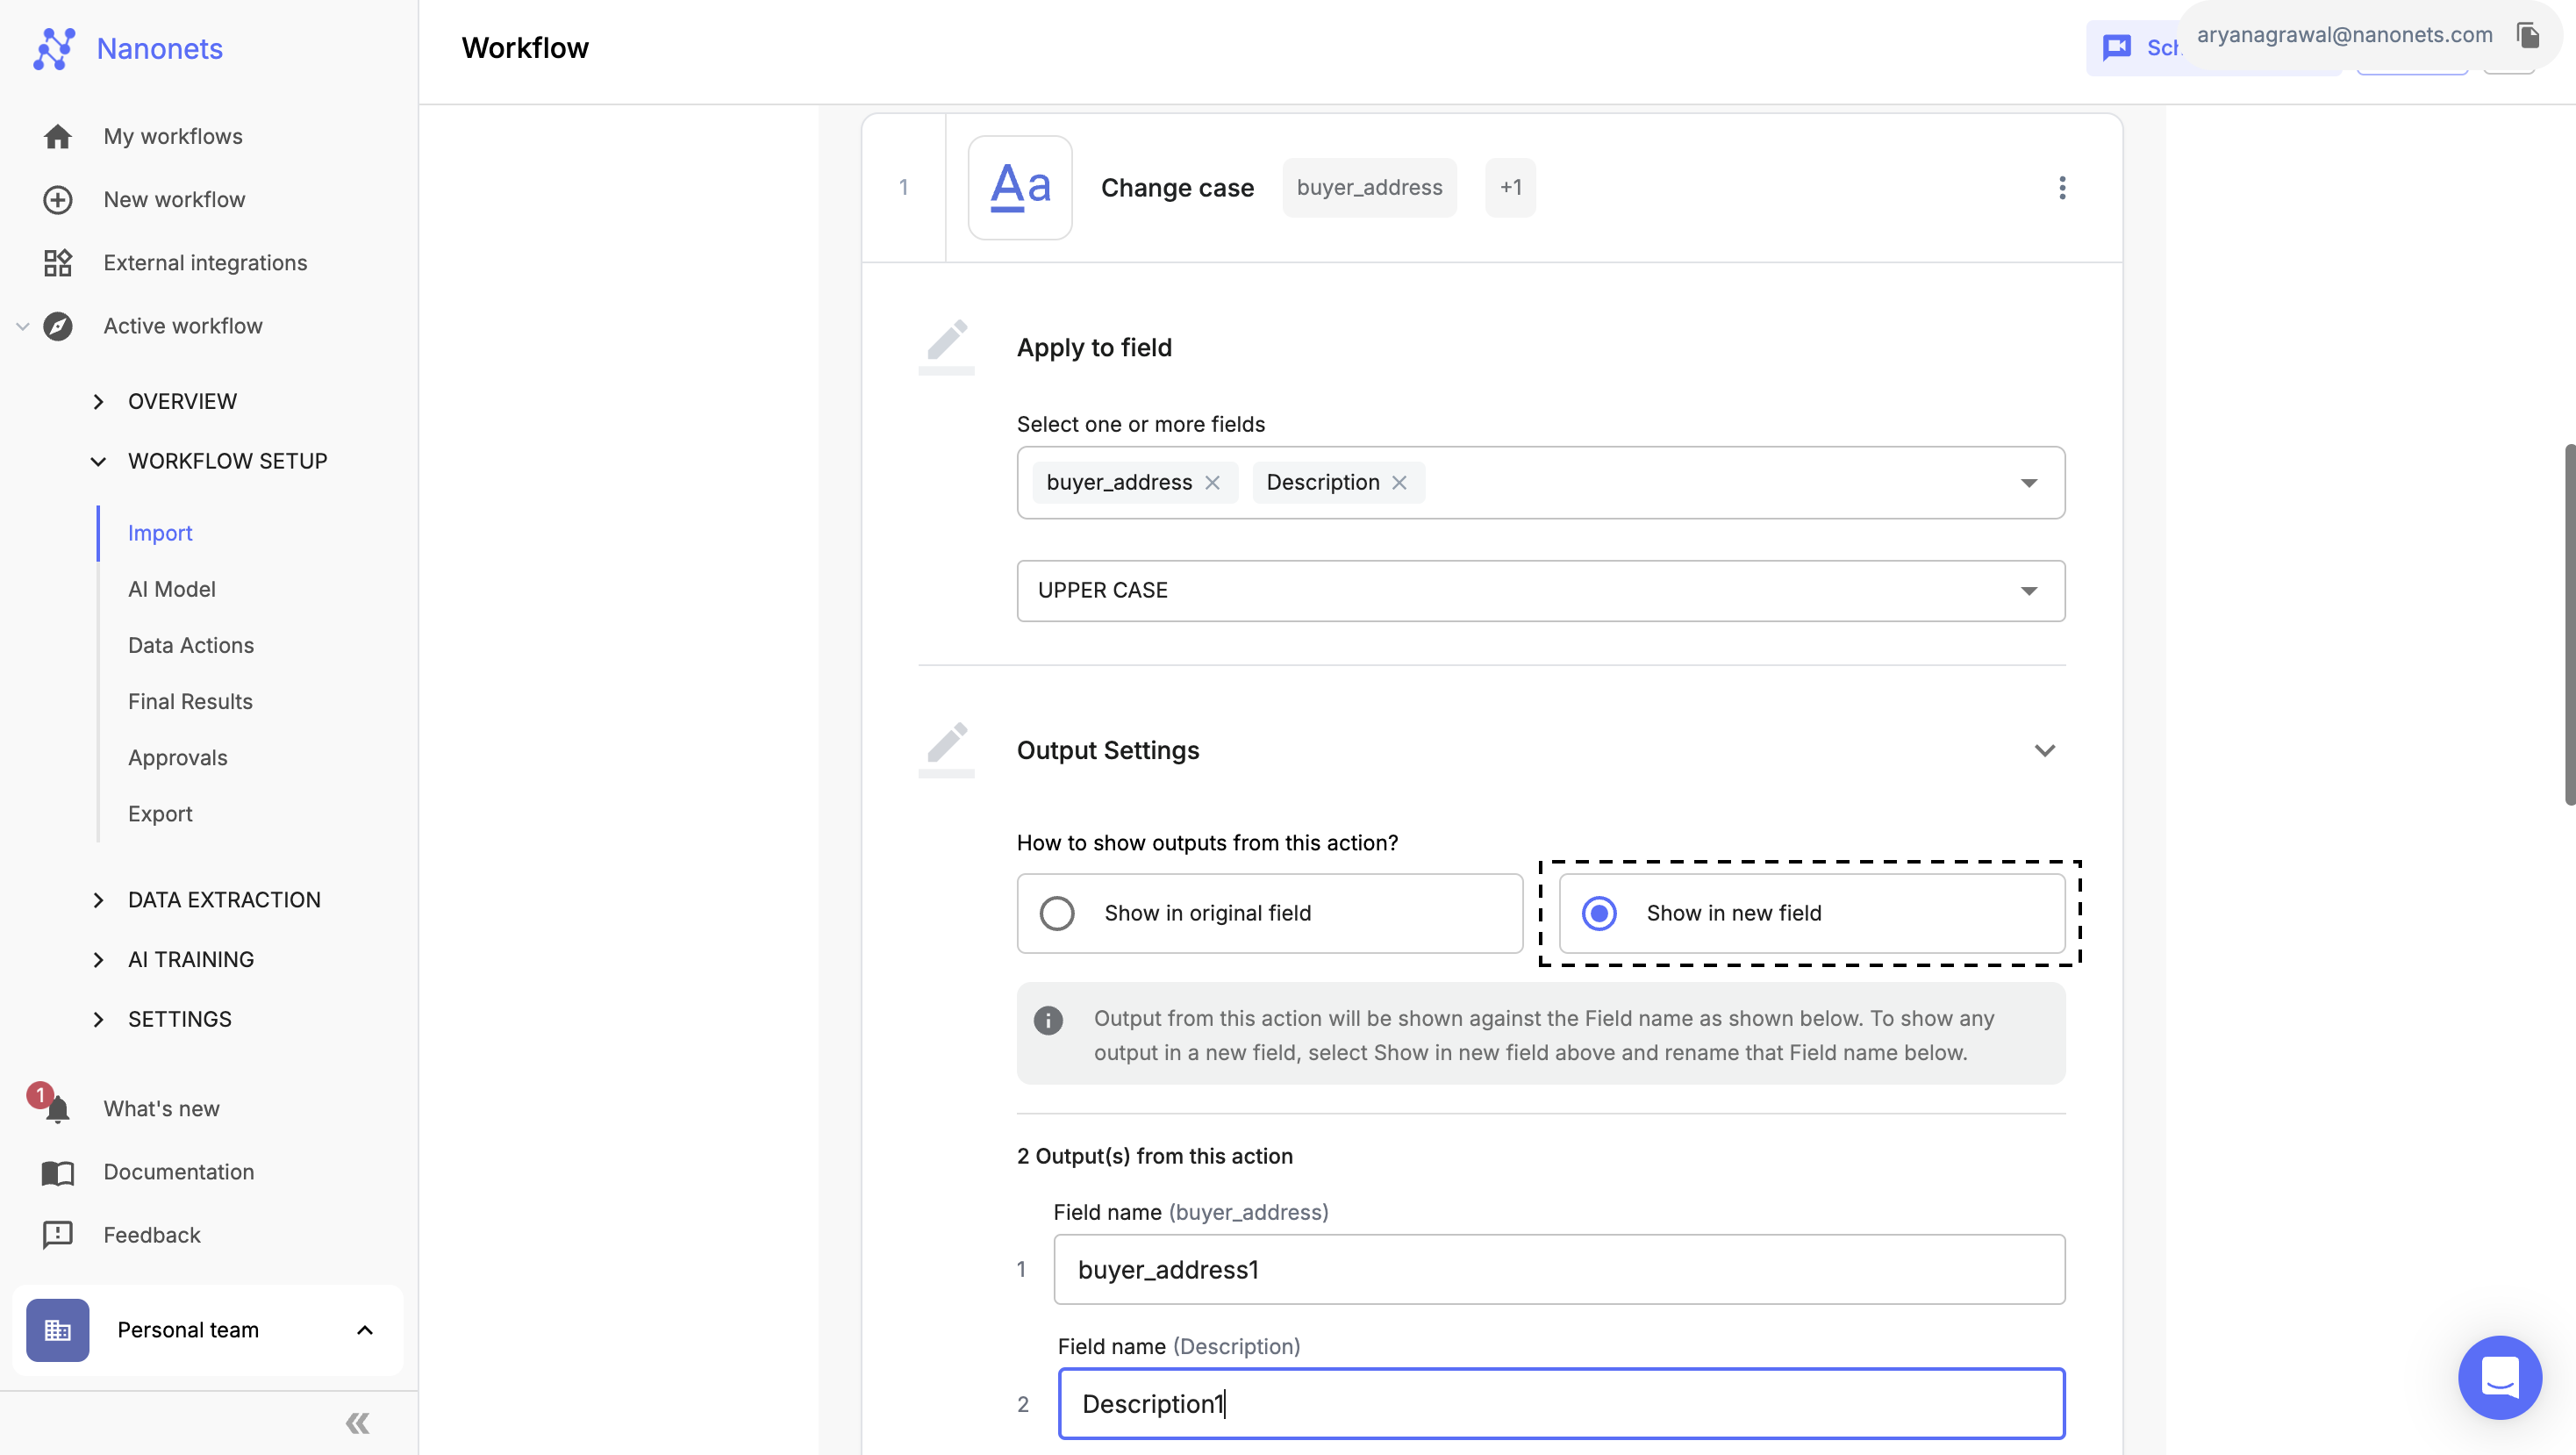
Task: Collapse the Output Settings chevron
Action: click(2045, 751)
